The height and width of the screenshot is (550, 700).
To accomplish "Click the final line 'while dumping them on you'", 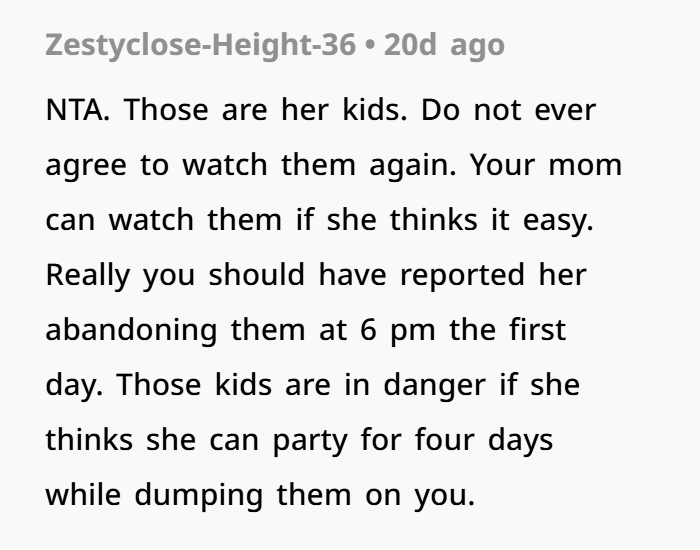I will coord(260,496).
